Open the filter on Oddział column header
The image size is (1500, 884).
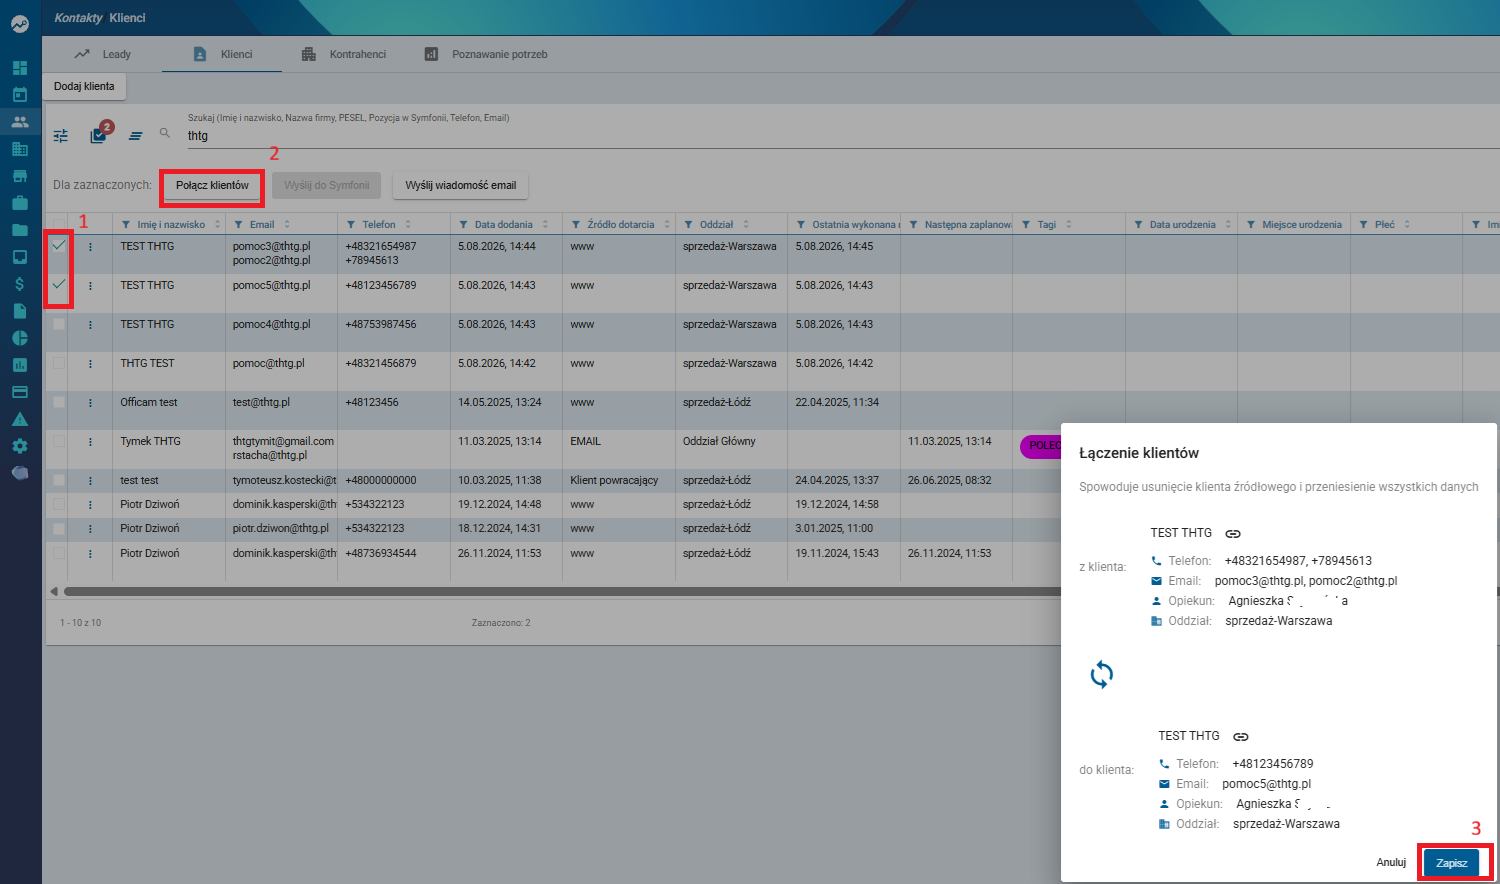click(x=689, y=225)
